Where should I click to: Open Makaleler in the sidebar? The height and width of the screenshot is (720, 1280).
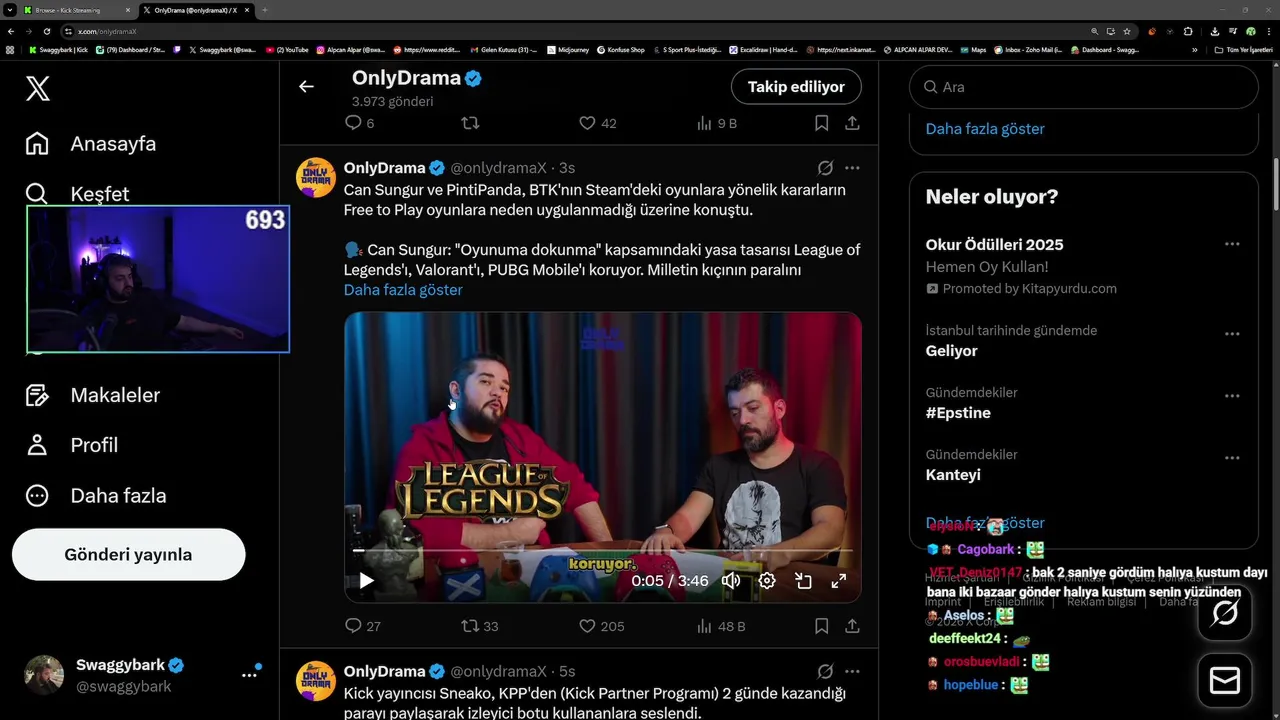92,395
